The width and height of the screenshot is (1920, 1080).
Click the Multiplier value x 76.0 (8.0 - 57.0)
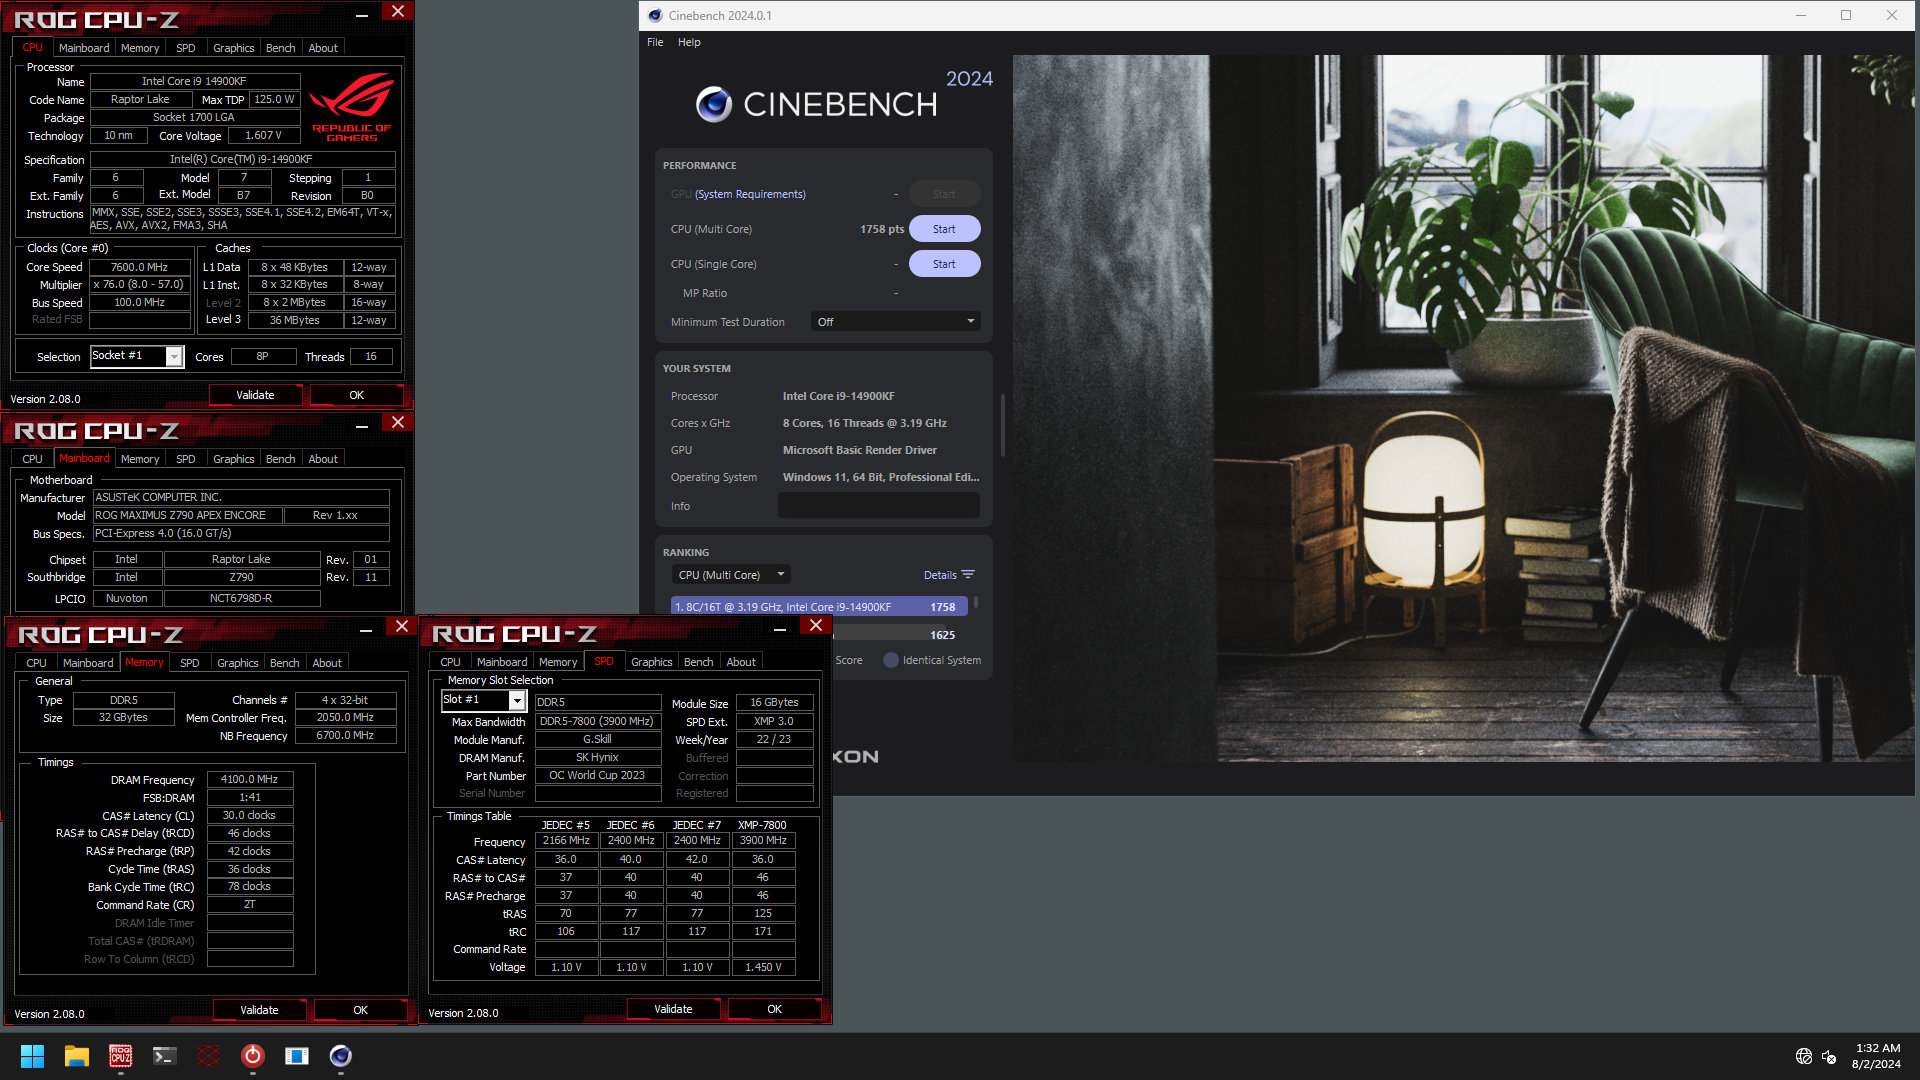(139, 284)
